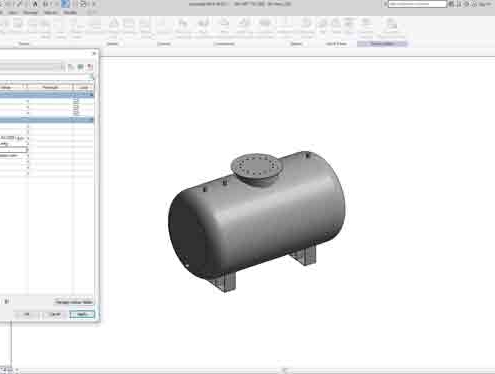Click the search box in title bar
The image size is (495, 374).
[417, 4]
